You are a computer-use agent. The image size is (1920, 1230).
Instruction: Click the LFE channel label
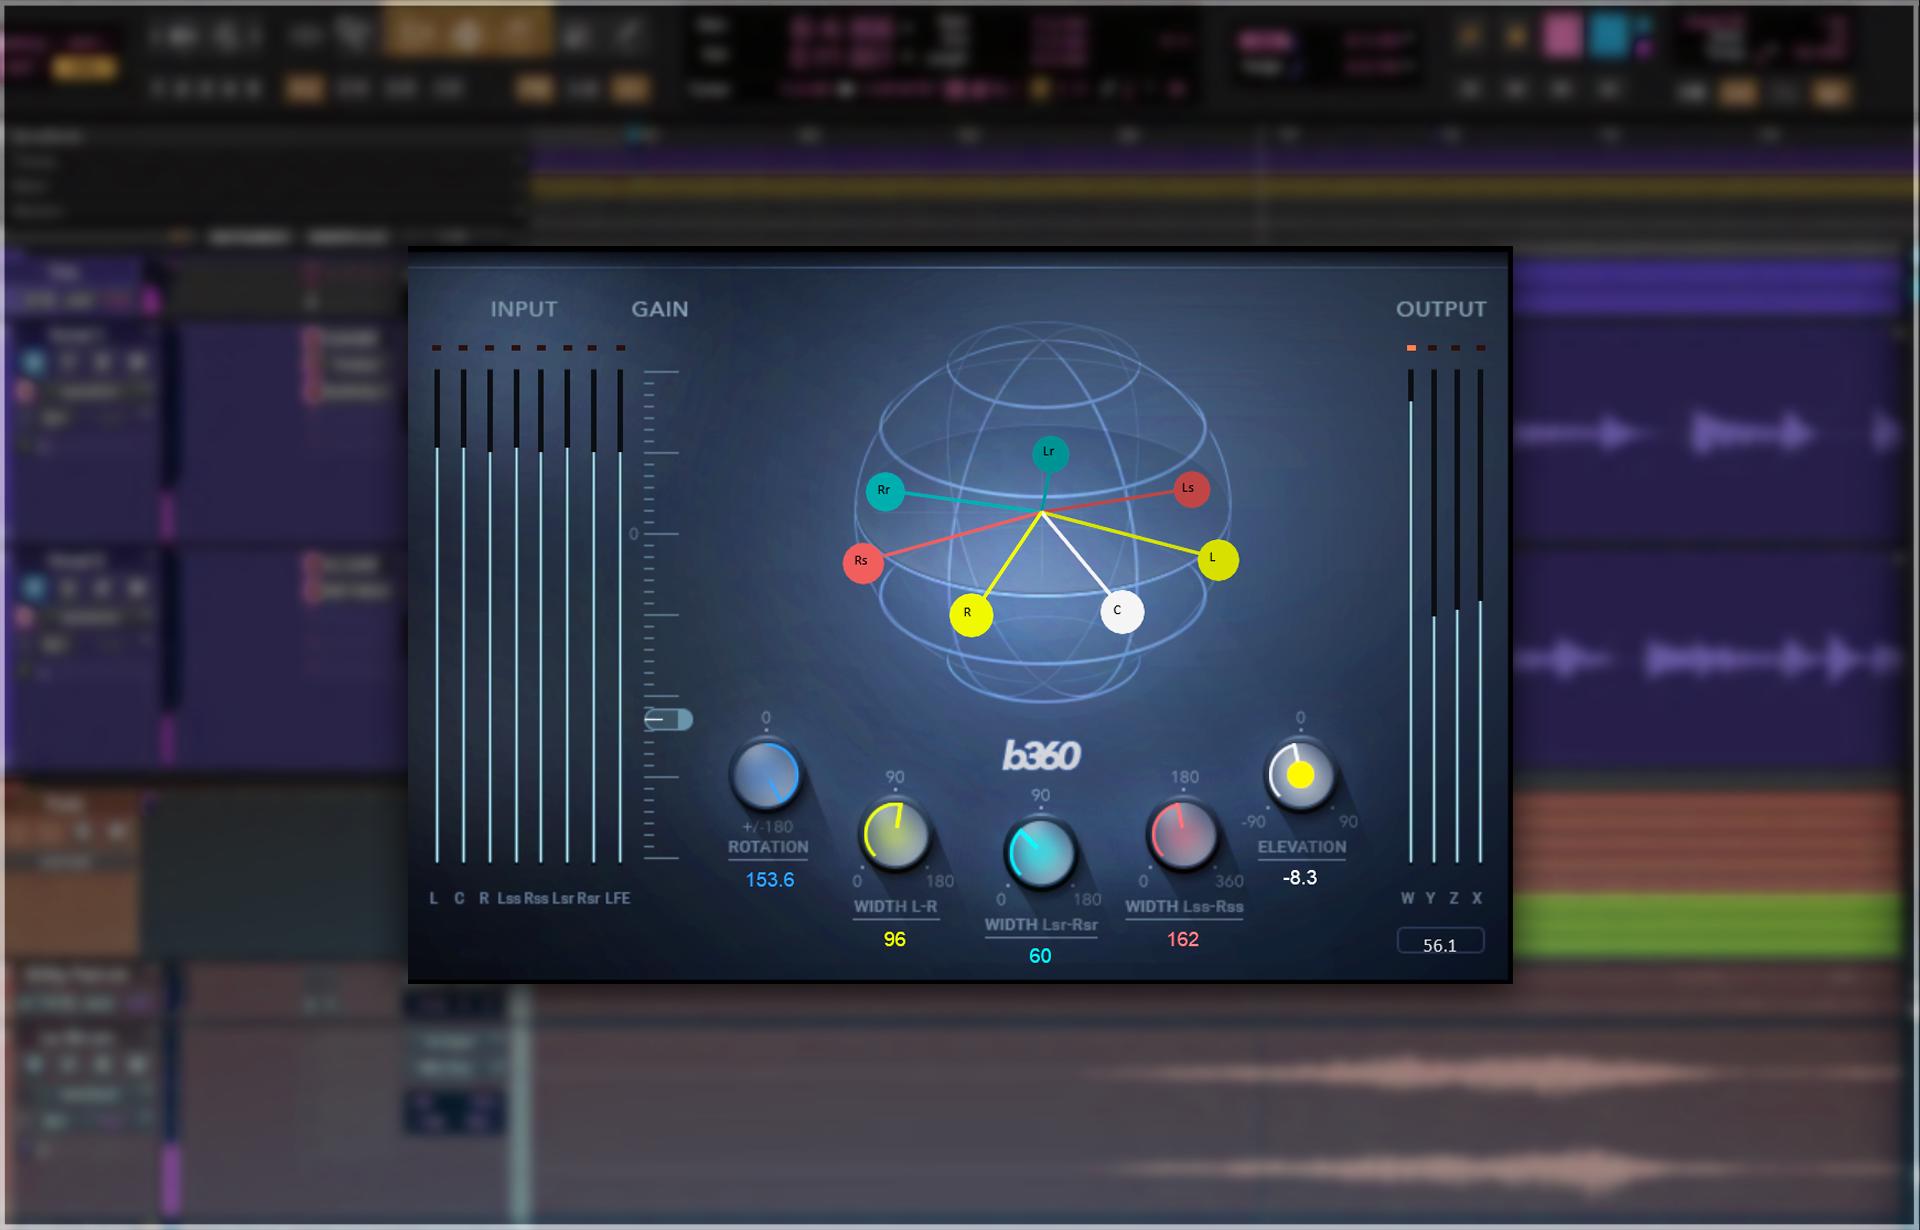618,898
